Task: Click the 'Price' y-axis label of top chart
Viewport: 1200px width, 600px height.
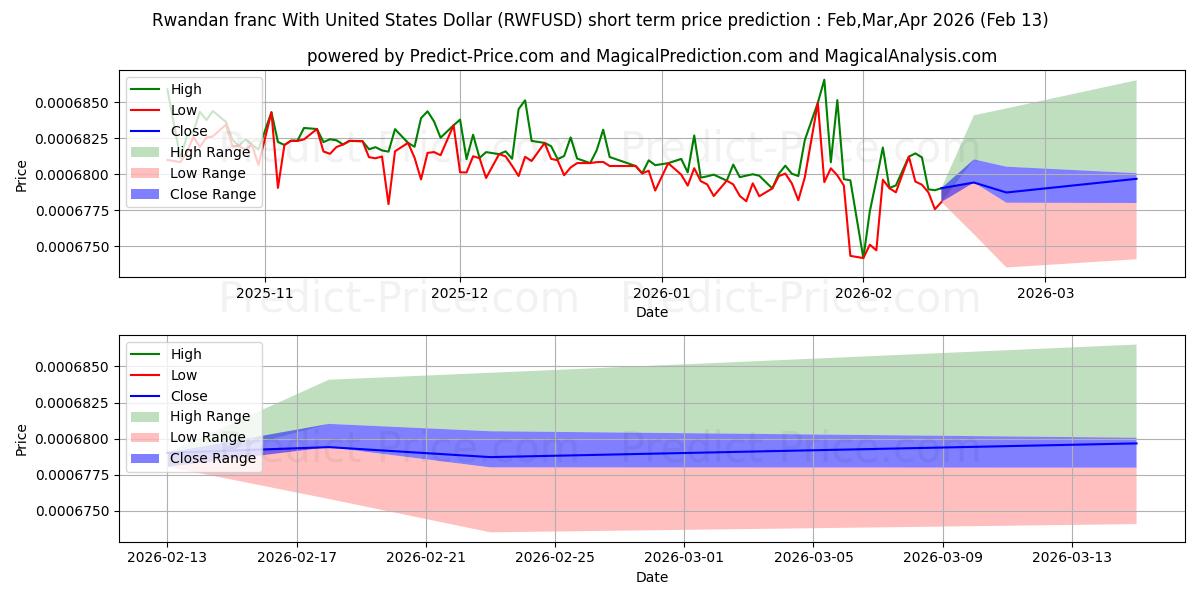Action: (x=22, y=176)
